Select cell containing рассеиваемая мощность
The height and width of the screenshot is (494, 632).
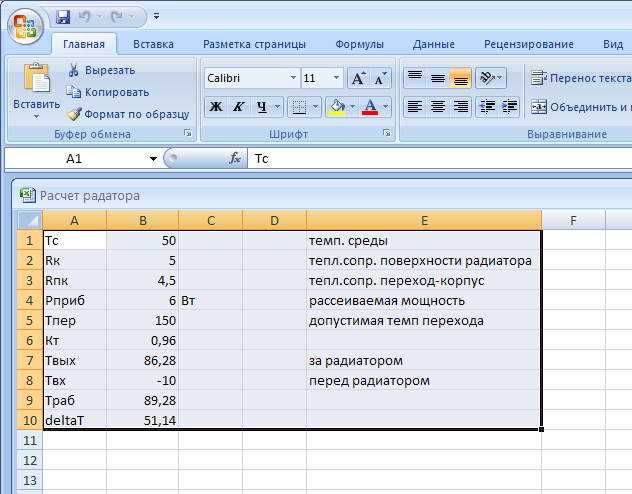[424, 301]
